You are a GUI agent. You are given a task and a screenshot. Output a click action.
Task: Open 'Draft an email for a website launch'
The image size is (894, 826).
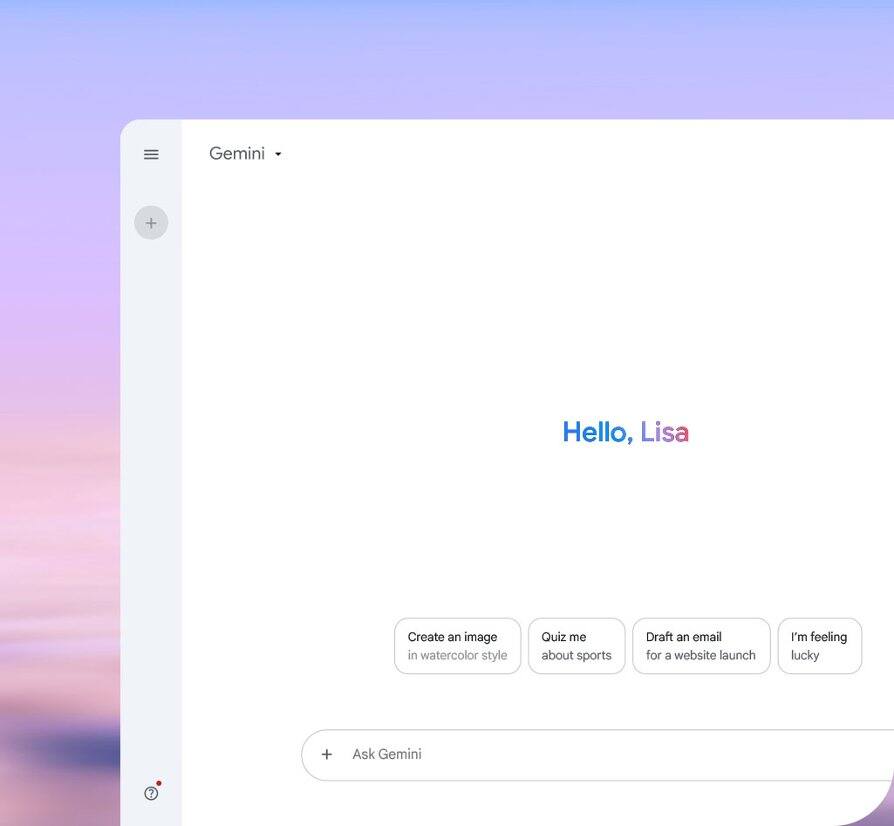[701, 645]
